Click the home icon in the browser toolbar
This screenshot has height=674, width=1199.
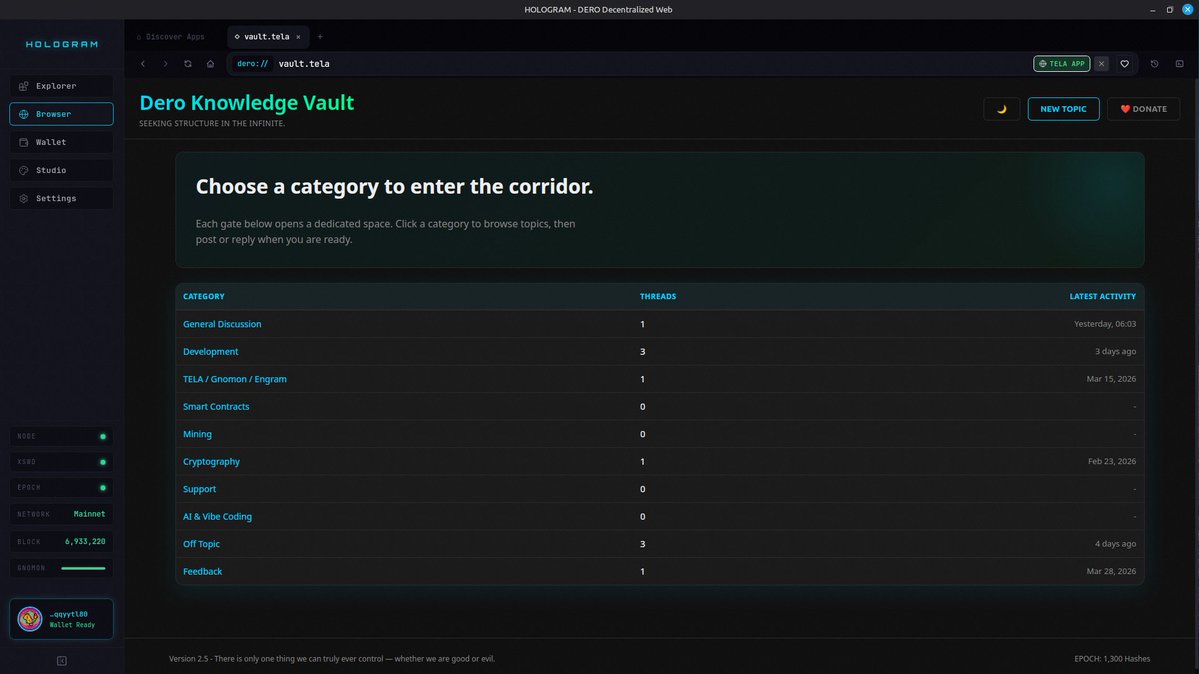click(209, 63)
